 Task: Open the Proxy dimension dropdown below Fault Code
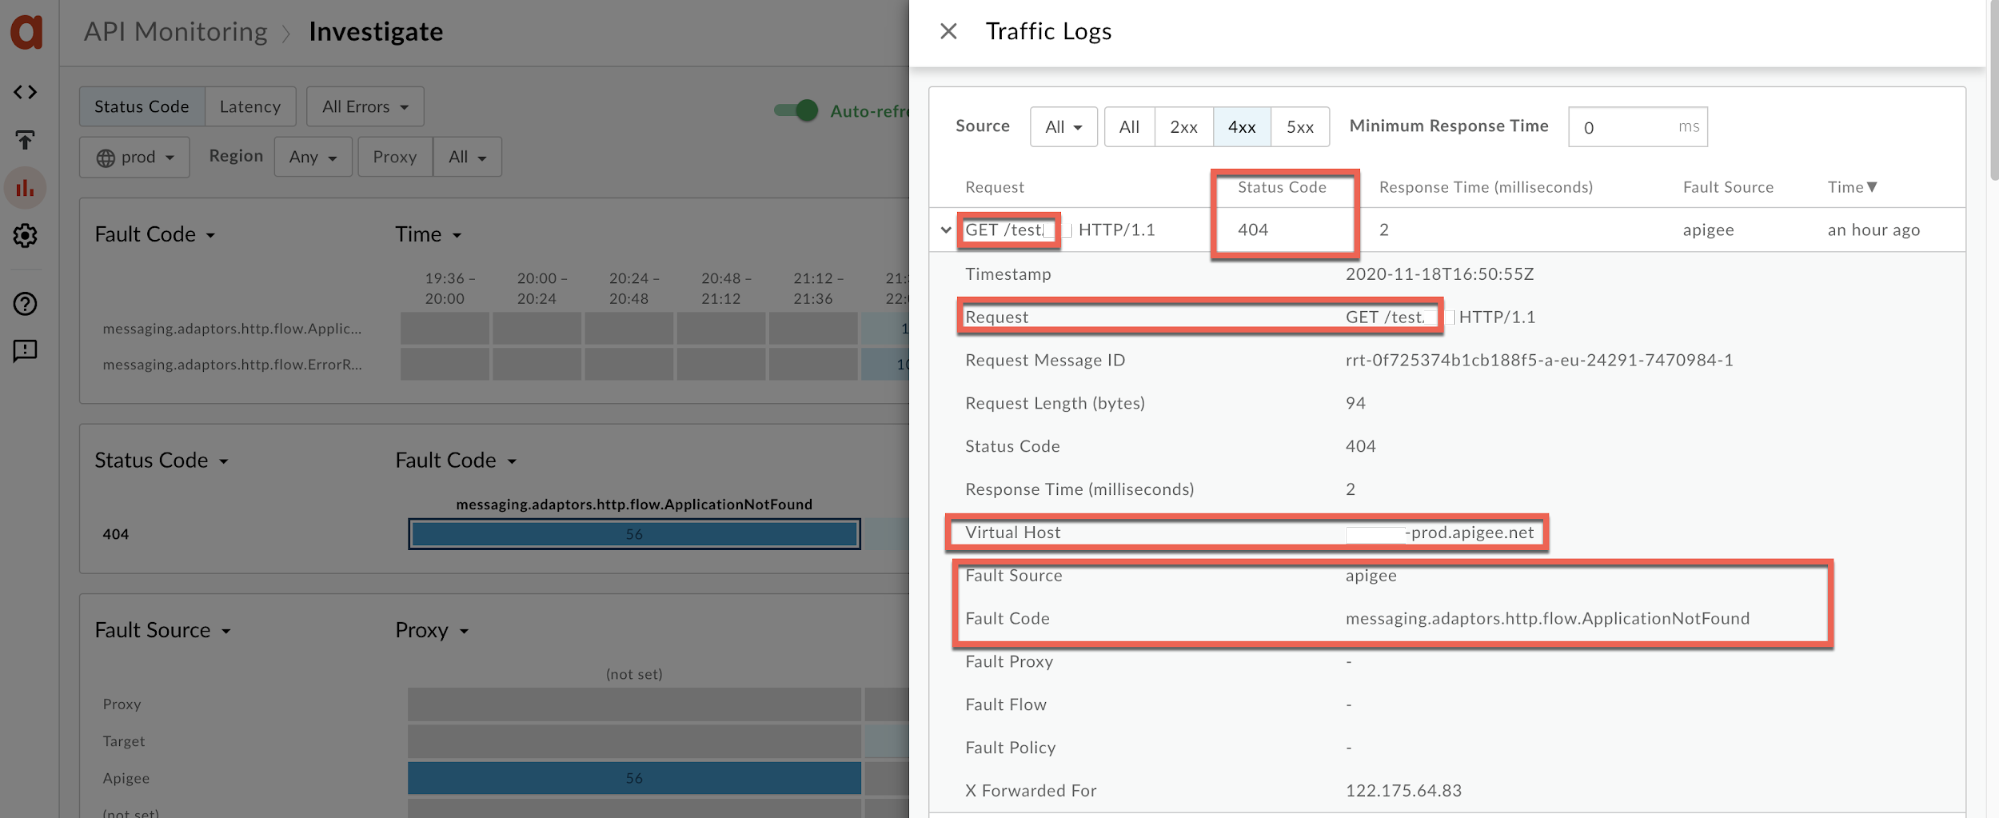pos(431,630)
